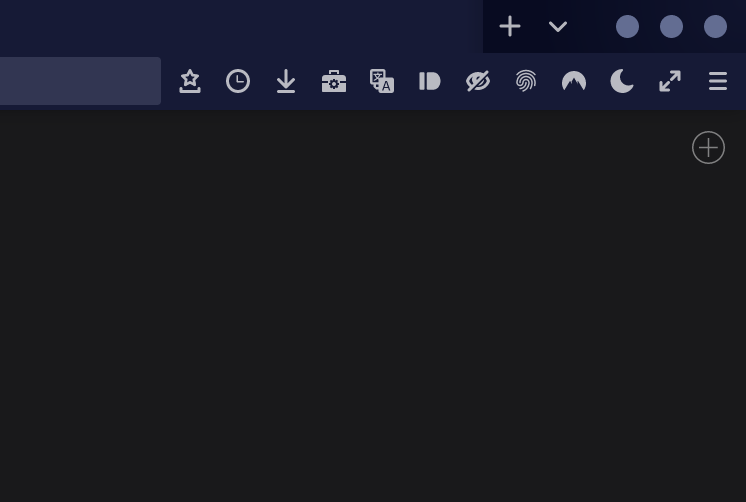The width and height of the screenshot is (746, 502).
Task: Open the NordVPN mountain extension icon
Action: point(574,81)
